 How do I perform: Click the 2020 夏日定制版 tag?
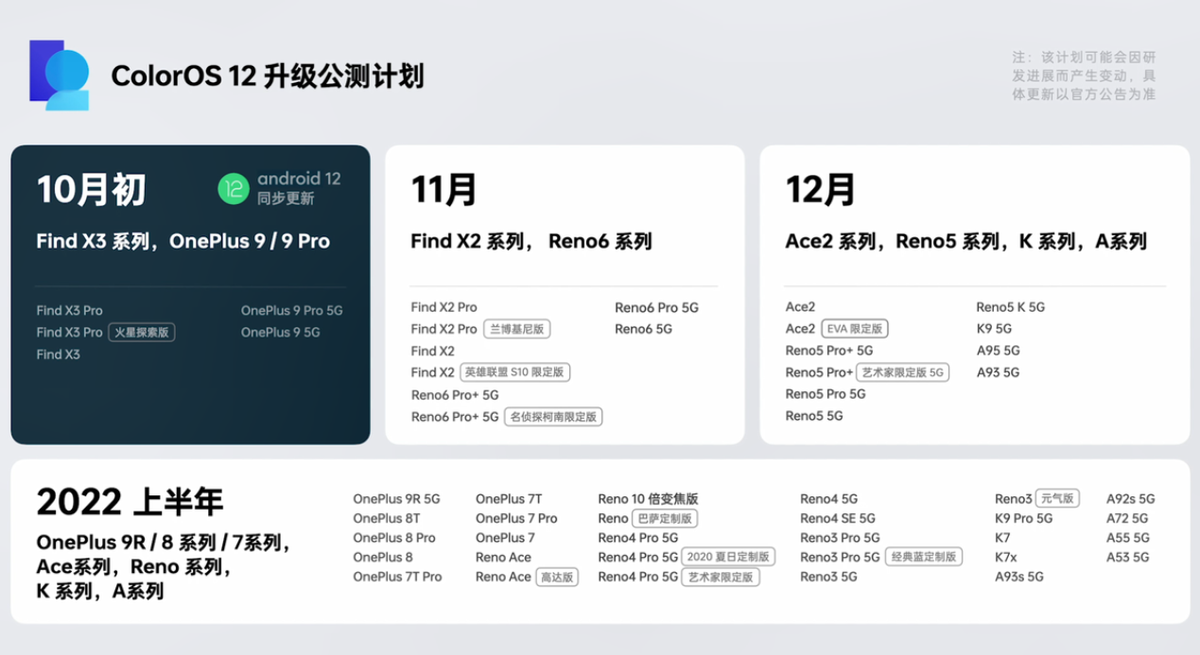[729, 557]
